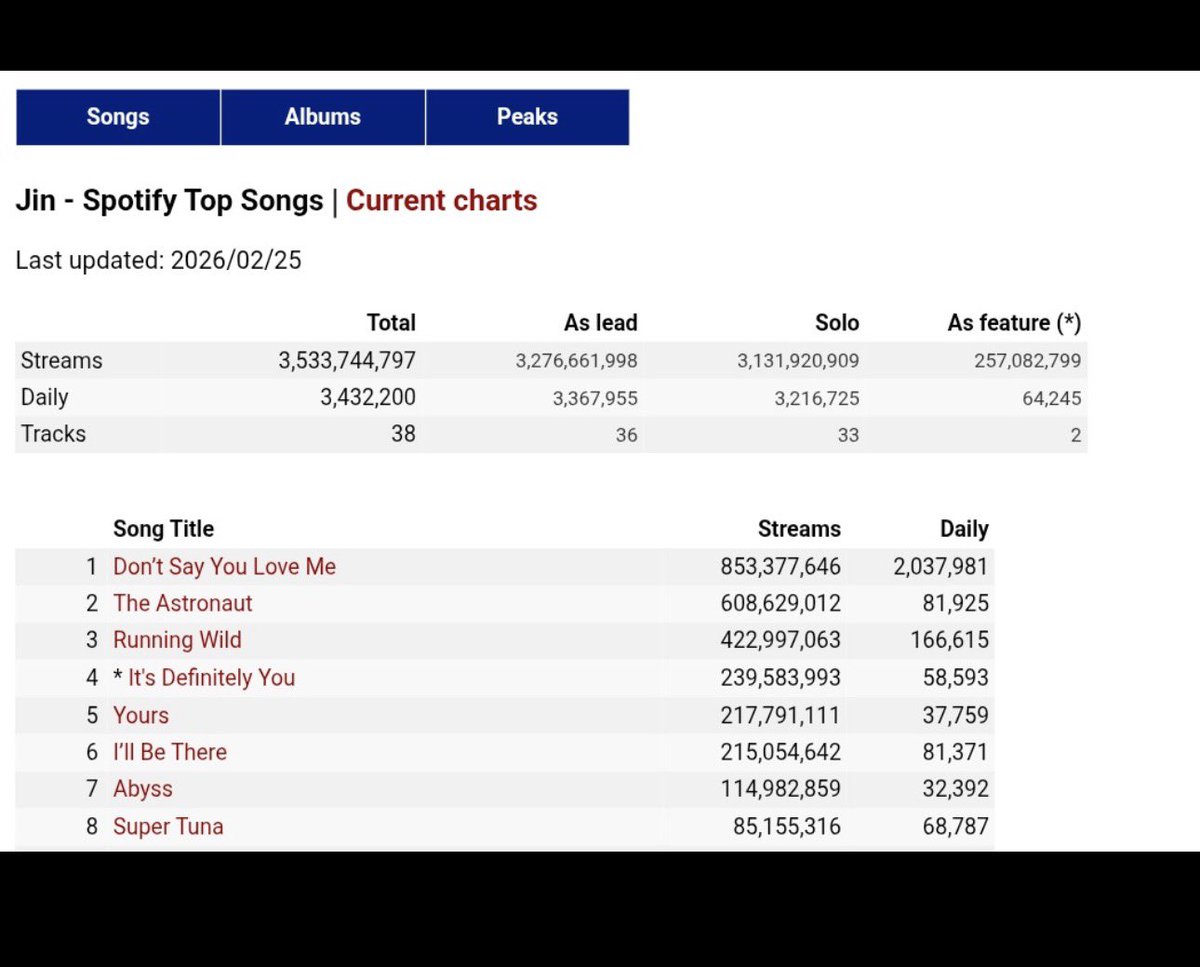Viewport: 1200px width, 967px height.
Task: Select daily count 68,787
Action: [956, 827]
